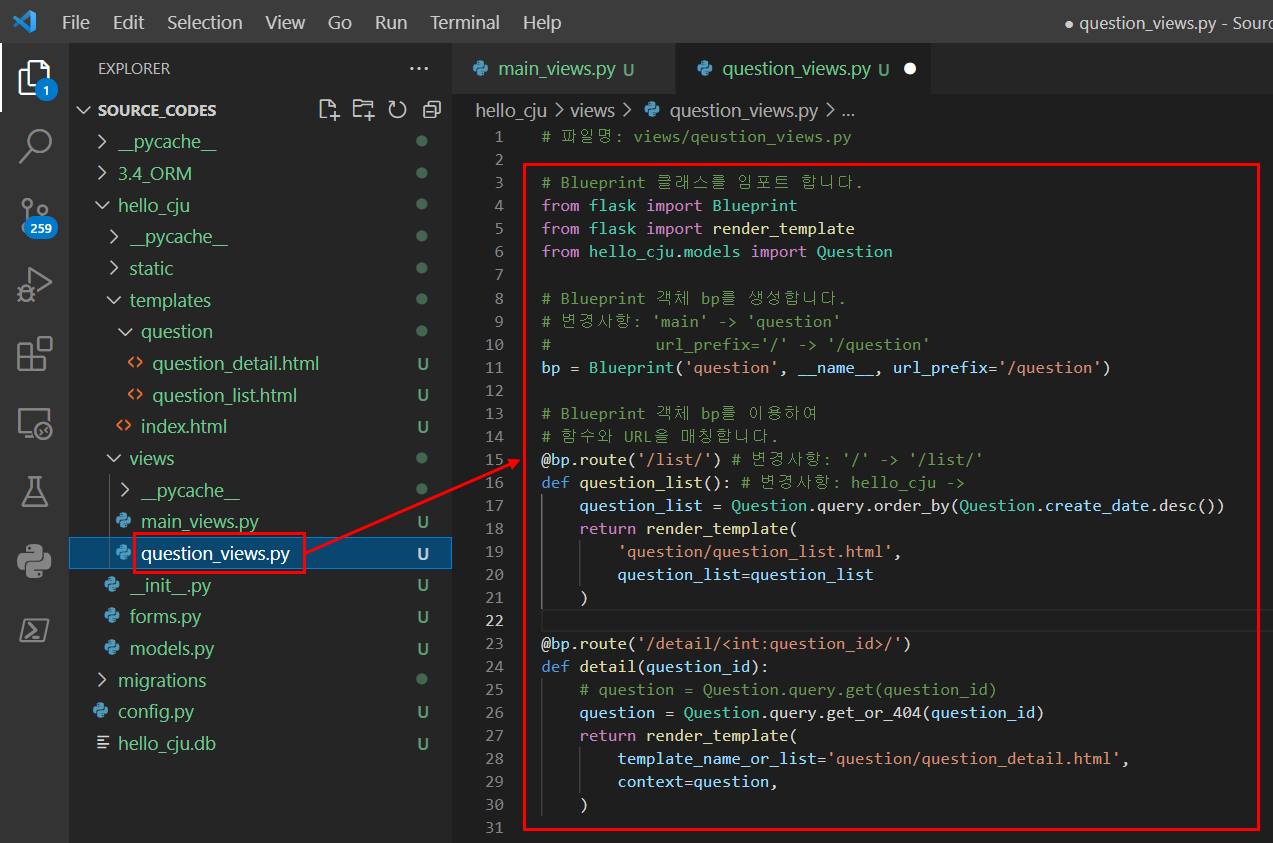The height and width of the screenshot is (843, 1273).
Task: Open the View menu
Action: 285,22
